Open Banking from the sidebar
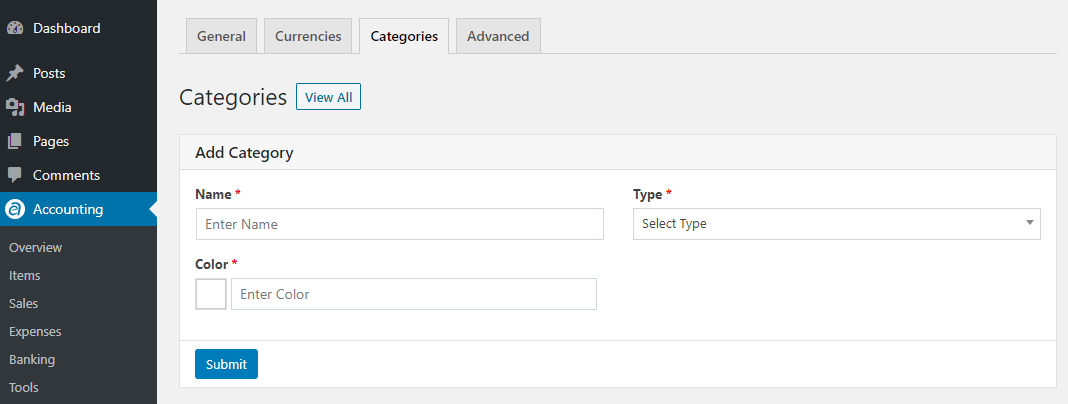This screenshot has width=1068, height=404. [x=32, y=360]
